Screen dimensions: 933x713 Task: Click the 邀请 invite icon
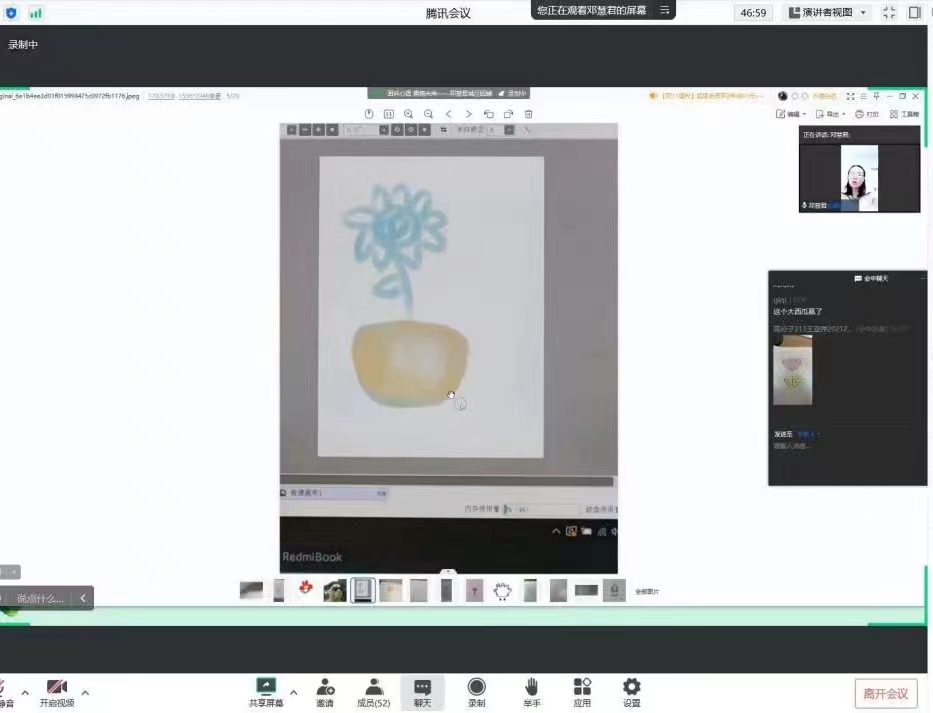point(325,692)
